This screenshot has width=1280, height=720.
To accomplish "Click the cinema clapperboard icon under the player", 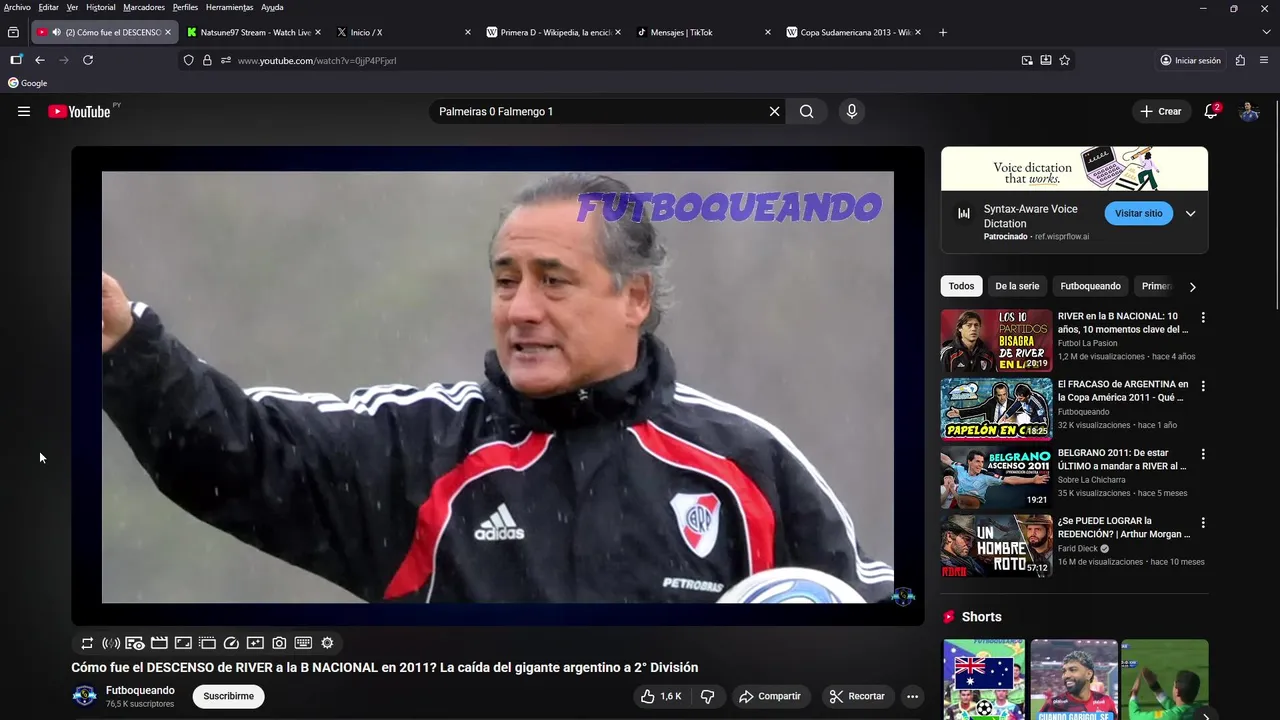I will [159, 643].
